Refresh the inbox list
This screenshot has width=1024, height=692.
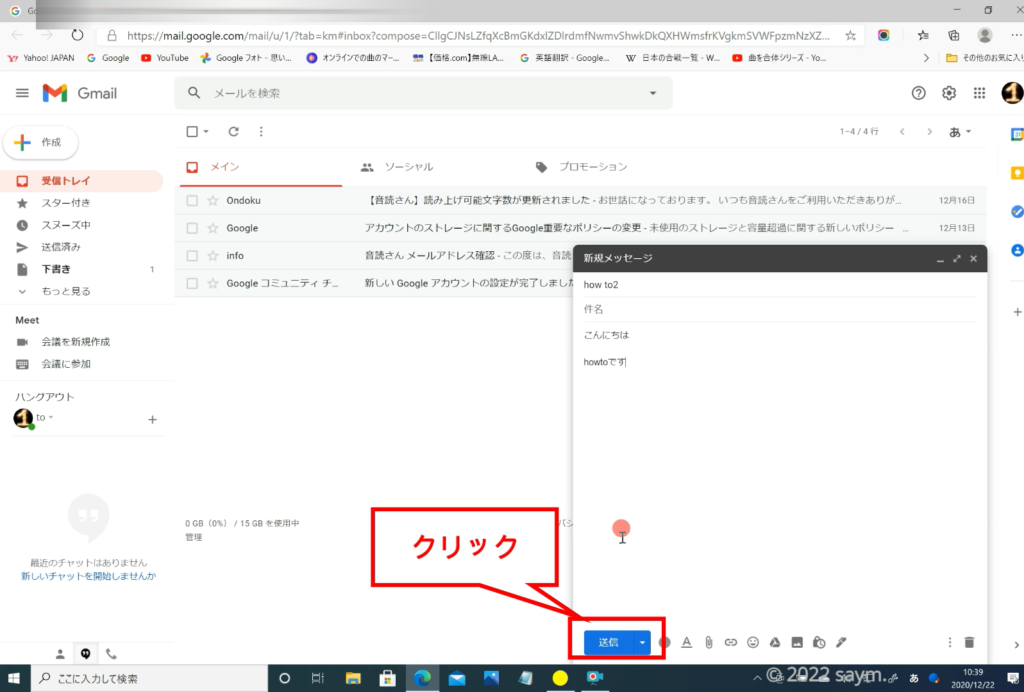pos(234,131)
